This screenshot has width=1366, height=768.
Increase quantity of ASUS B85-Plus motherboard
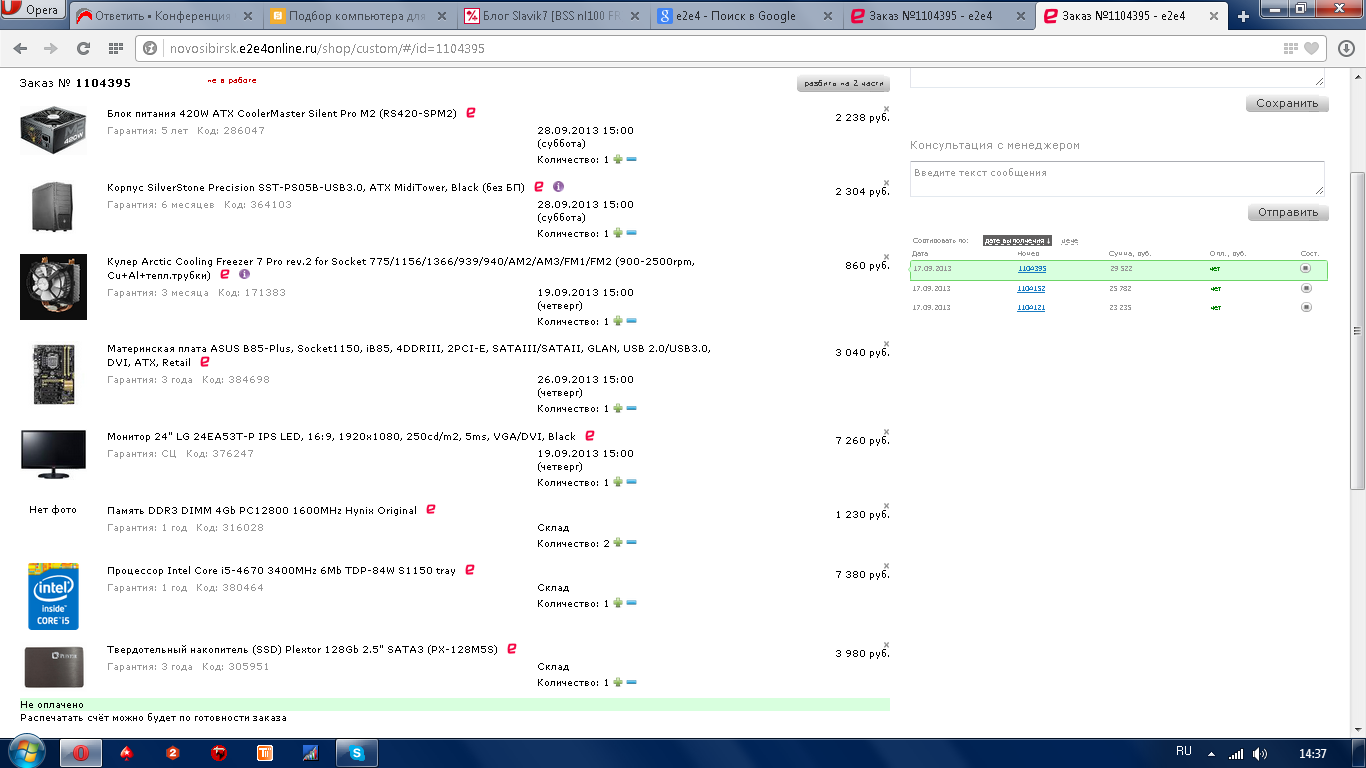pos(618,408)
